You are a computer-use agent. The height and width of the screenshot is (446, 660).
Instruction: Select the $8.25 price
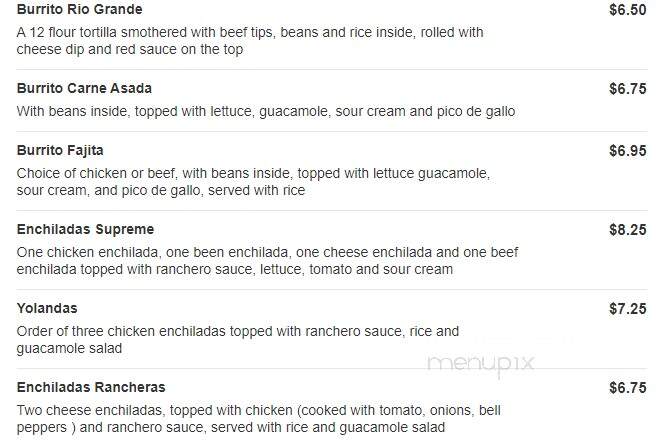[x=628, y=230]
